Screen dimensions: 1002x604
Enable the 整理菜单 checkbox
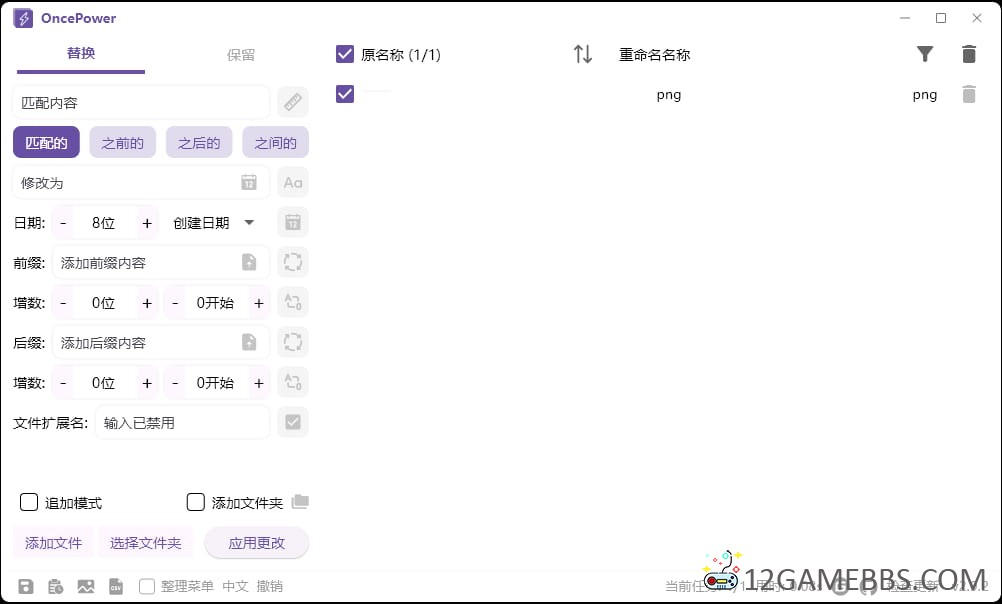coord(146,587)
